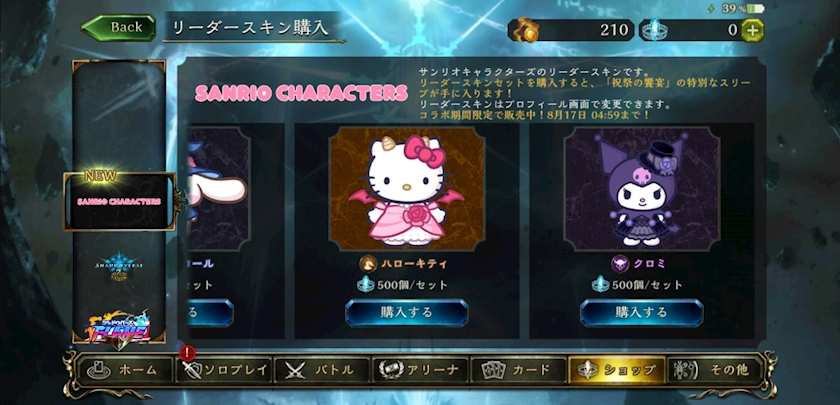Go back with the green Back button

118,27
